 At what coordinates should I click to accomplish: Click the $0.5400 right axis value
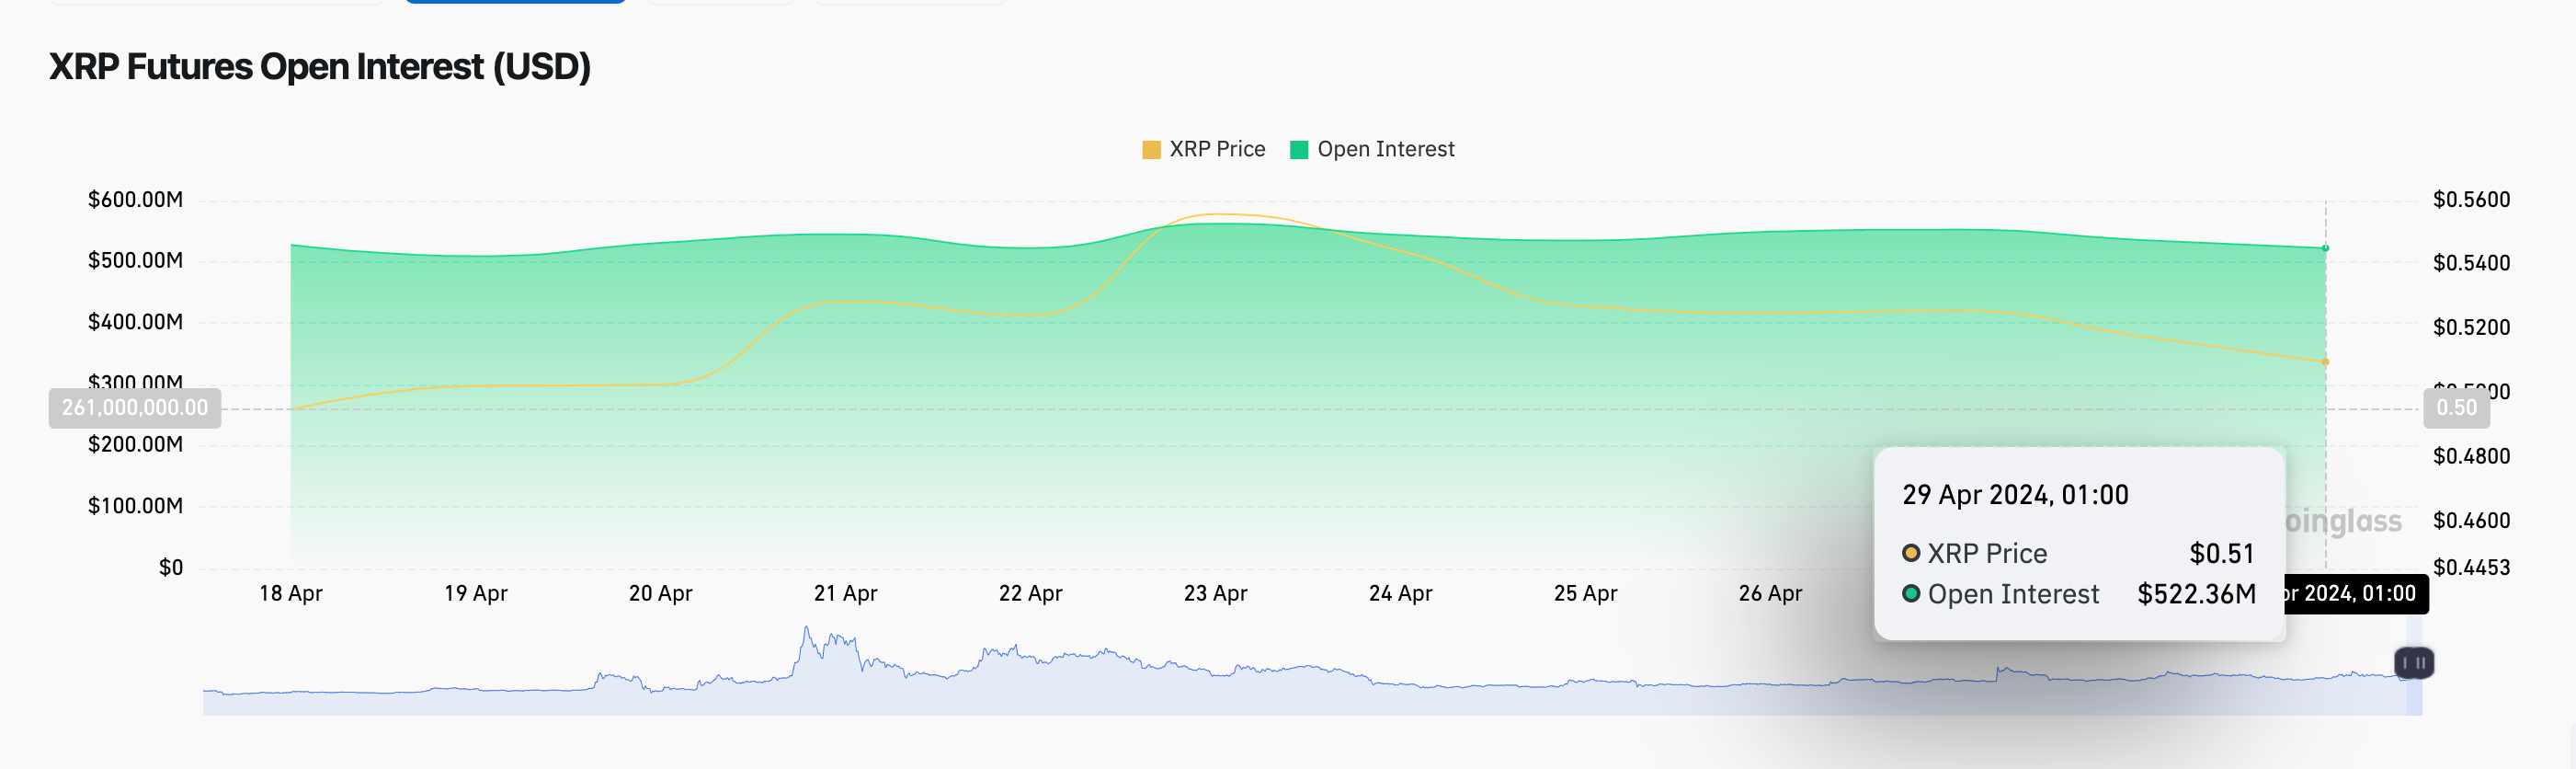[2472, 263]
